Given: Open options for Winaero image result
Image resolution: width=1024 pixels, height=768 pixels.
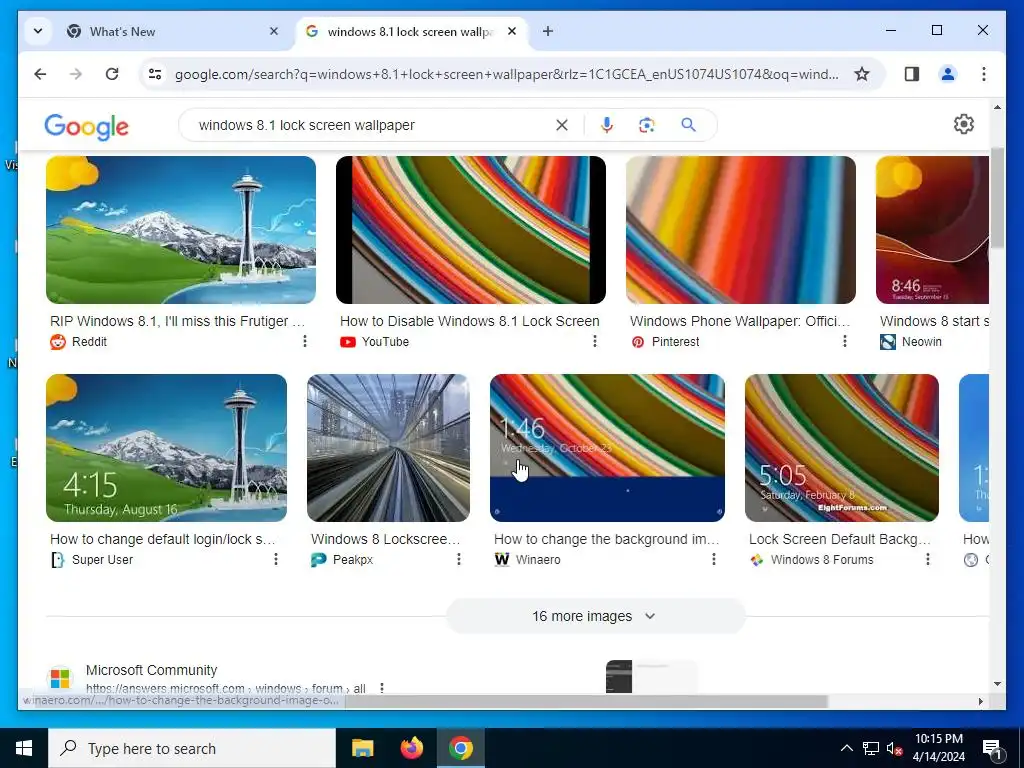Looking at the screenshot, I should (713, 559).
